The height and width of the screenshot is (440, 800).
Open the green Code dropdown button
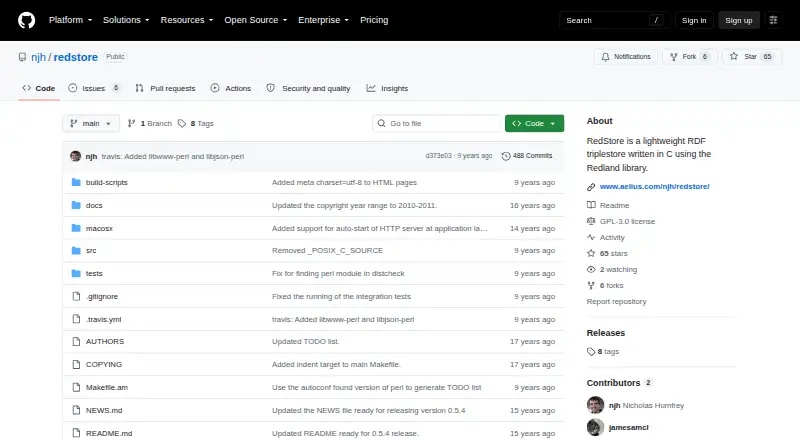pos(534,124)
